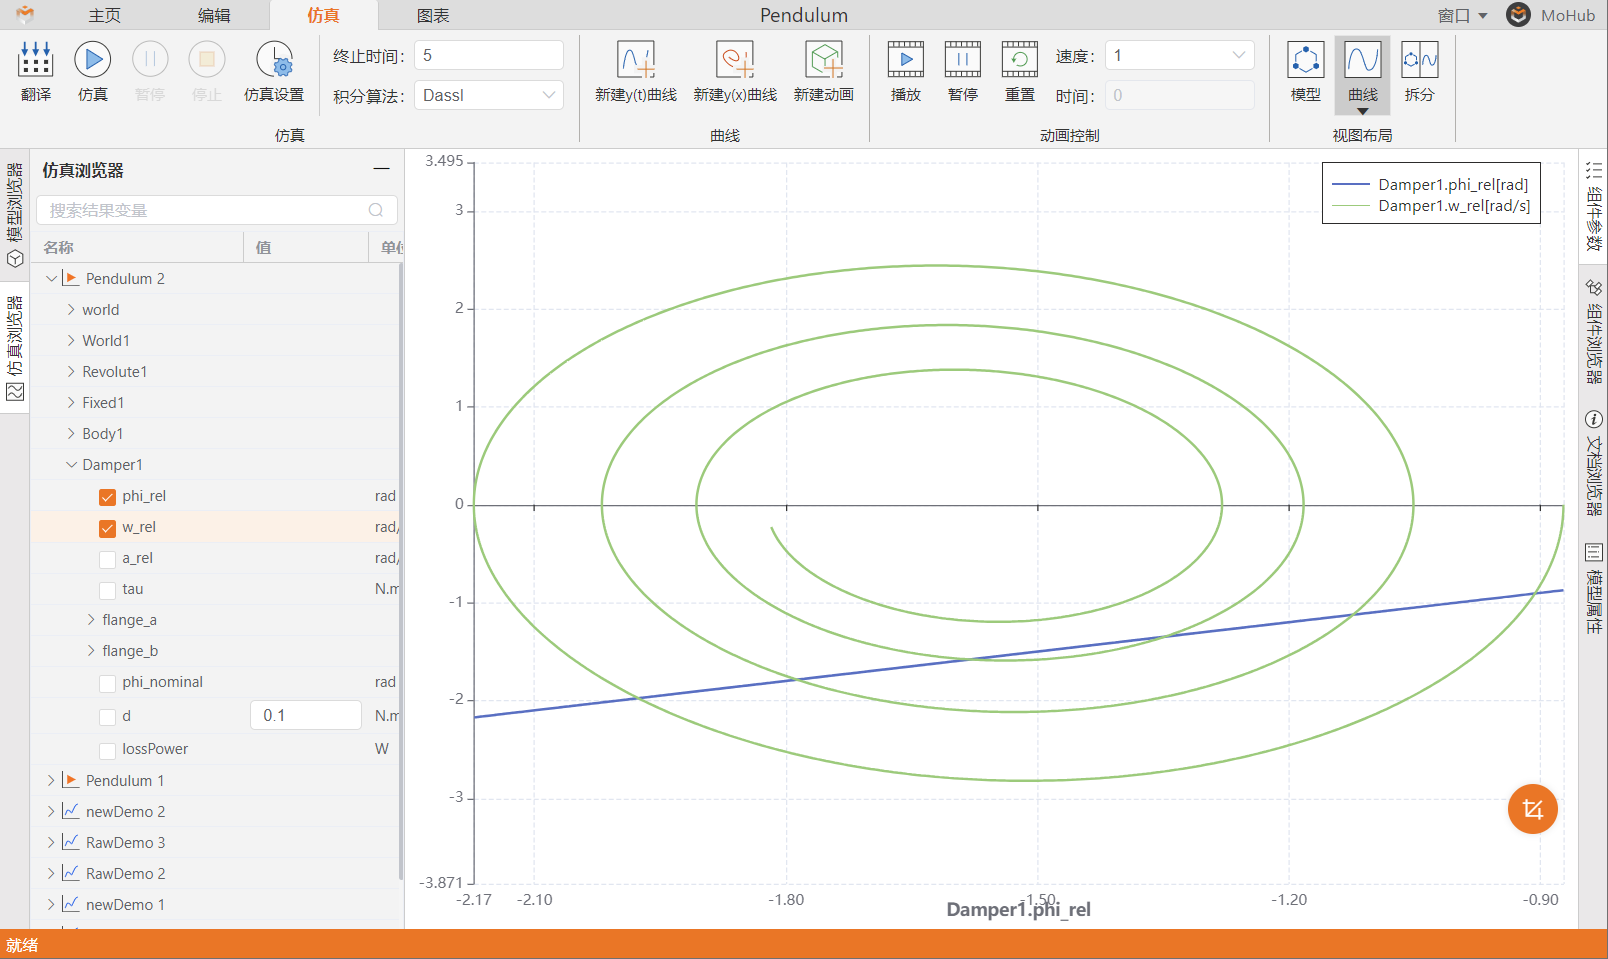Minimize the simulation browser panel

pyautogui.click(x=381, y=169)
